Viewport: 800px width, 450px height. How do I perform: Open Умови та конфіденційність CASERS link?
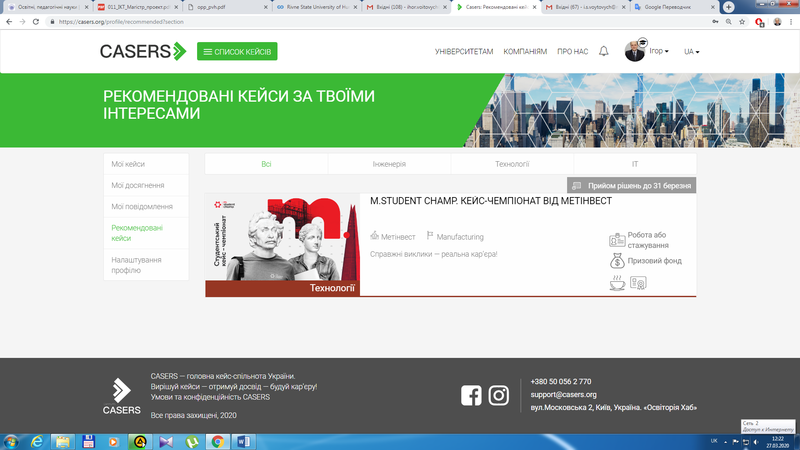(x=210, y=397)
